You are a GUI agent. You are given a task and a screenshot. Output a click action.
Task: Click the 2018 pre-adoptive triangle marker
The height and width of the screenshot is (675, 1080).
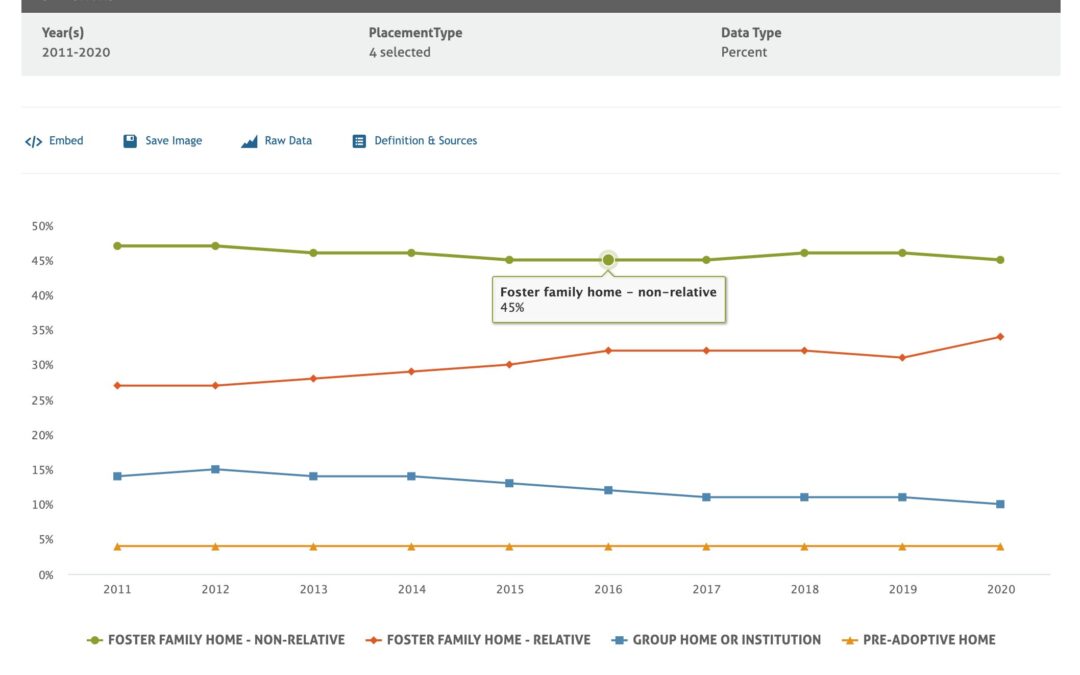(x=804, y=546)
